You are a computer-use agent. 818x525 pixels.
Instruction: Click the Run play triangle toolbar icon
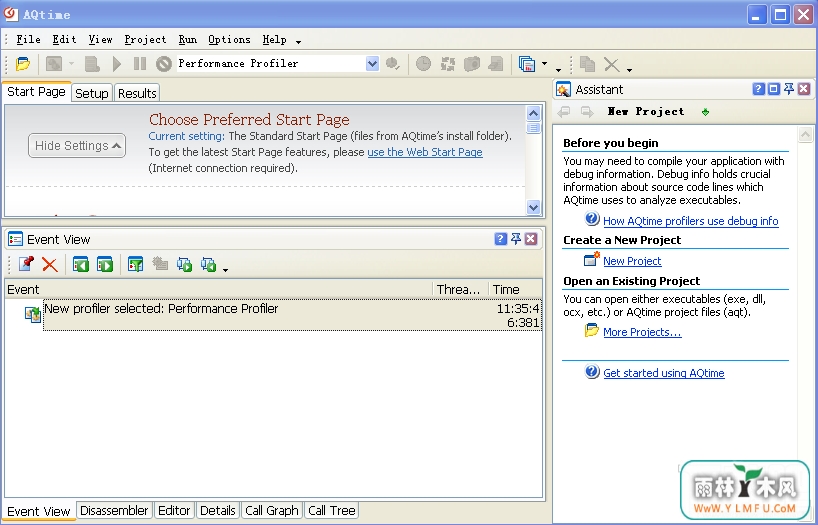pyautogui.click(x=117, y=64)
